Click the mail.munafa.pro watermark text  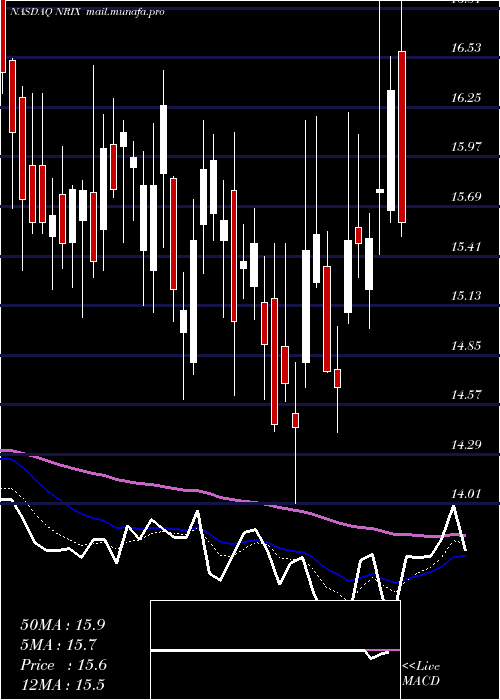124,12
